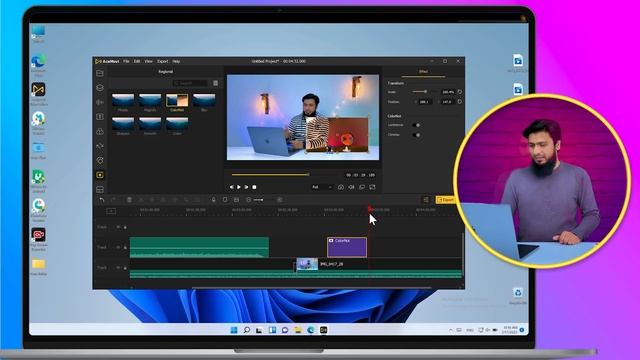Open the Windows Start menu
The image size is (640, 360).
[234, 330]
